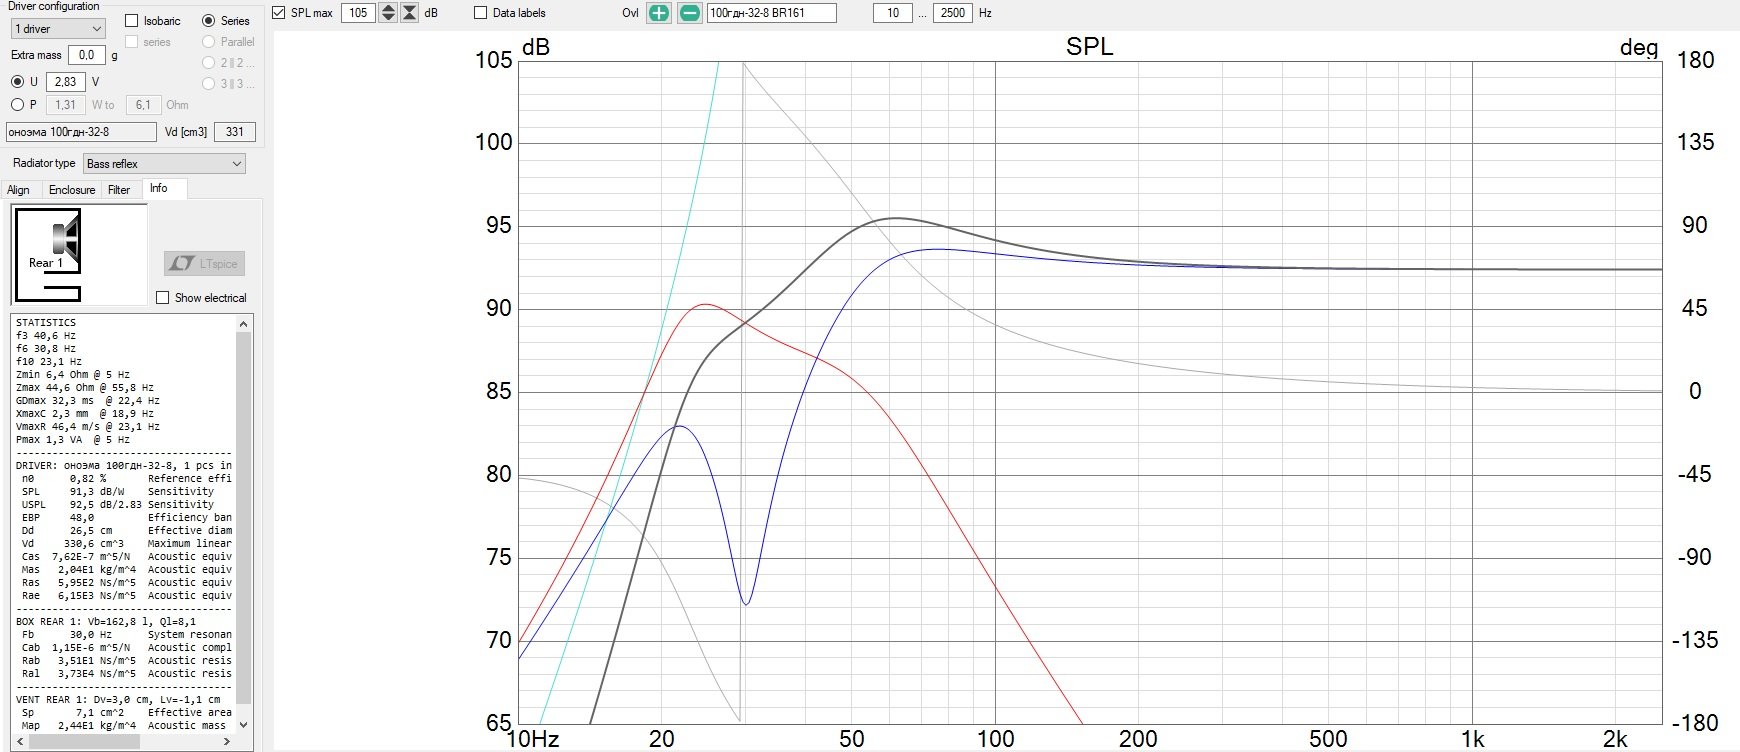Click the impedance field showing 6,1 Ohm
This screenshot has height=752, width=1740.
[143, 105]
